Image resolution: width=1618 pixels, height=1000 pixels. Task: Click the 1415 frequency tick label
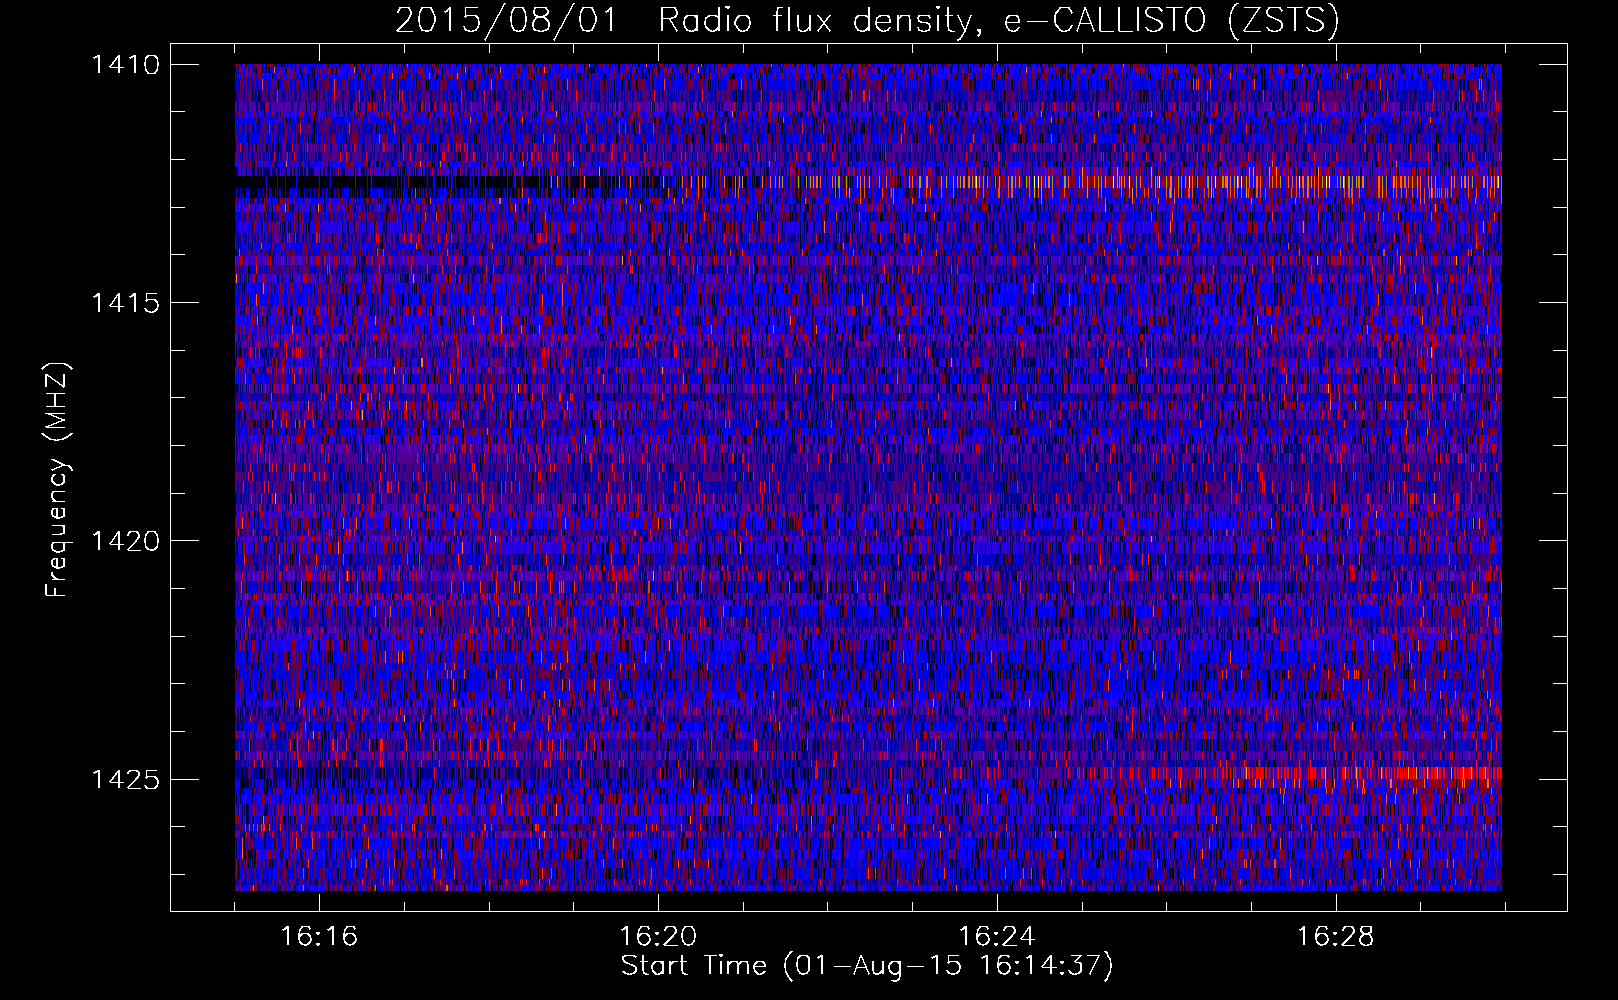coord(125,303)
